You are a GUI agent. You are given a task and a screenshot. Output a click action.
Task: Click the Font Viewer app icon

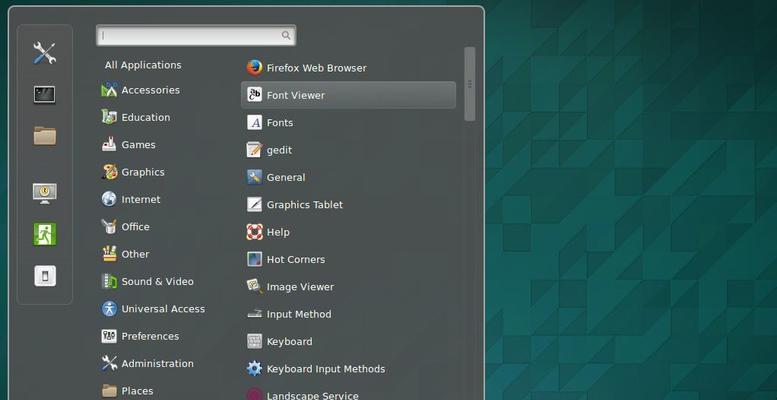pos(255,95)
